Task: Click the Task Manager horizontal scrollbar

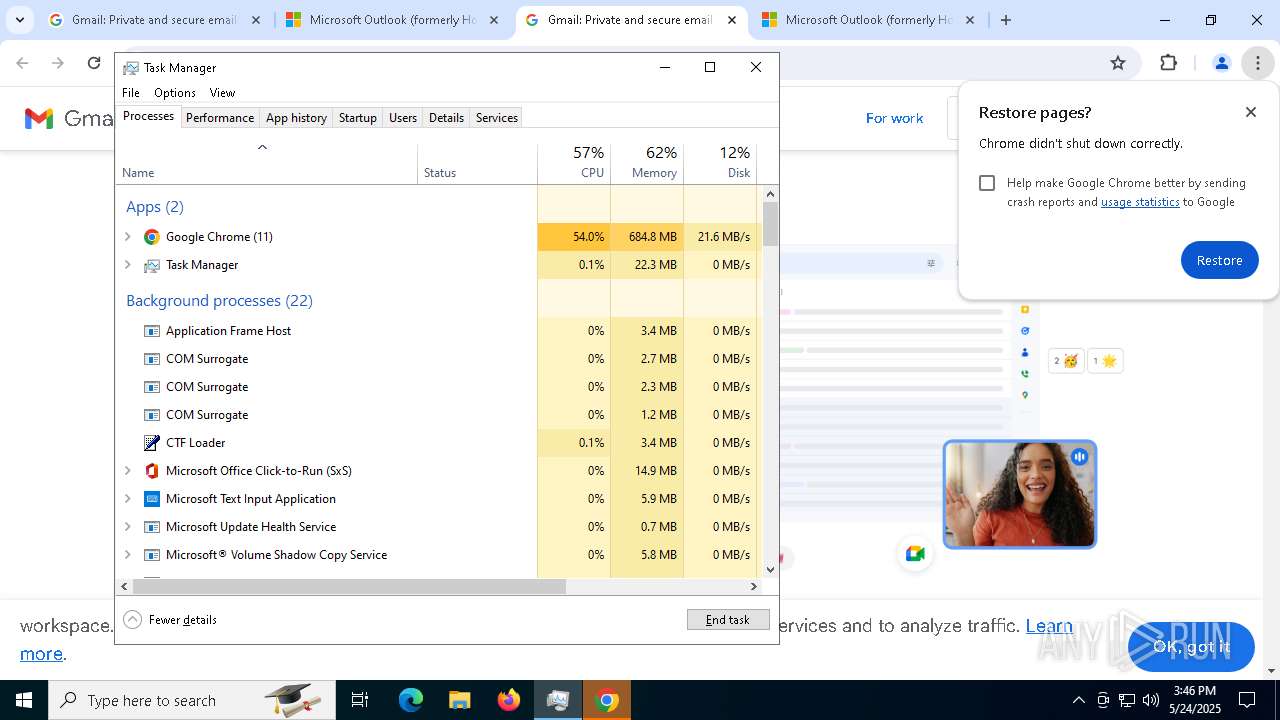Action: click(349, 587)
